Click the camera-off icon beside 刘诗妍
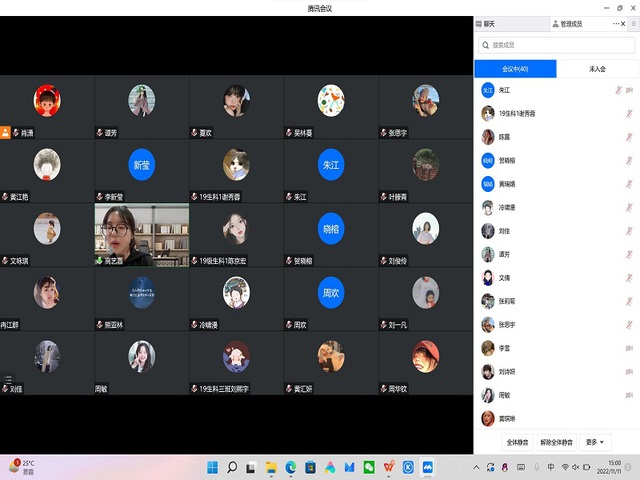Image resolution: width=640 pixels, height=480 pixels. 629,372
